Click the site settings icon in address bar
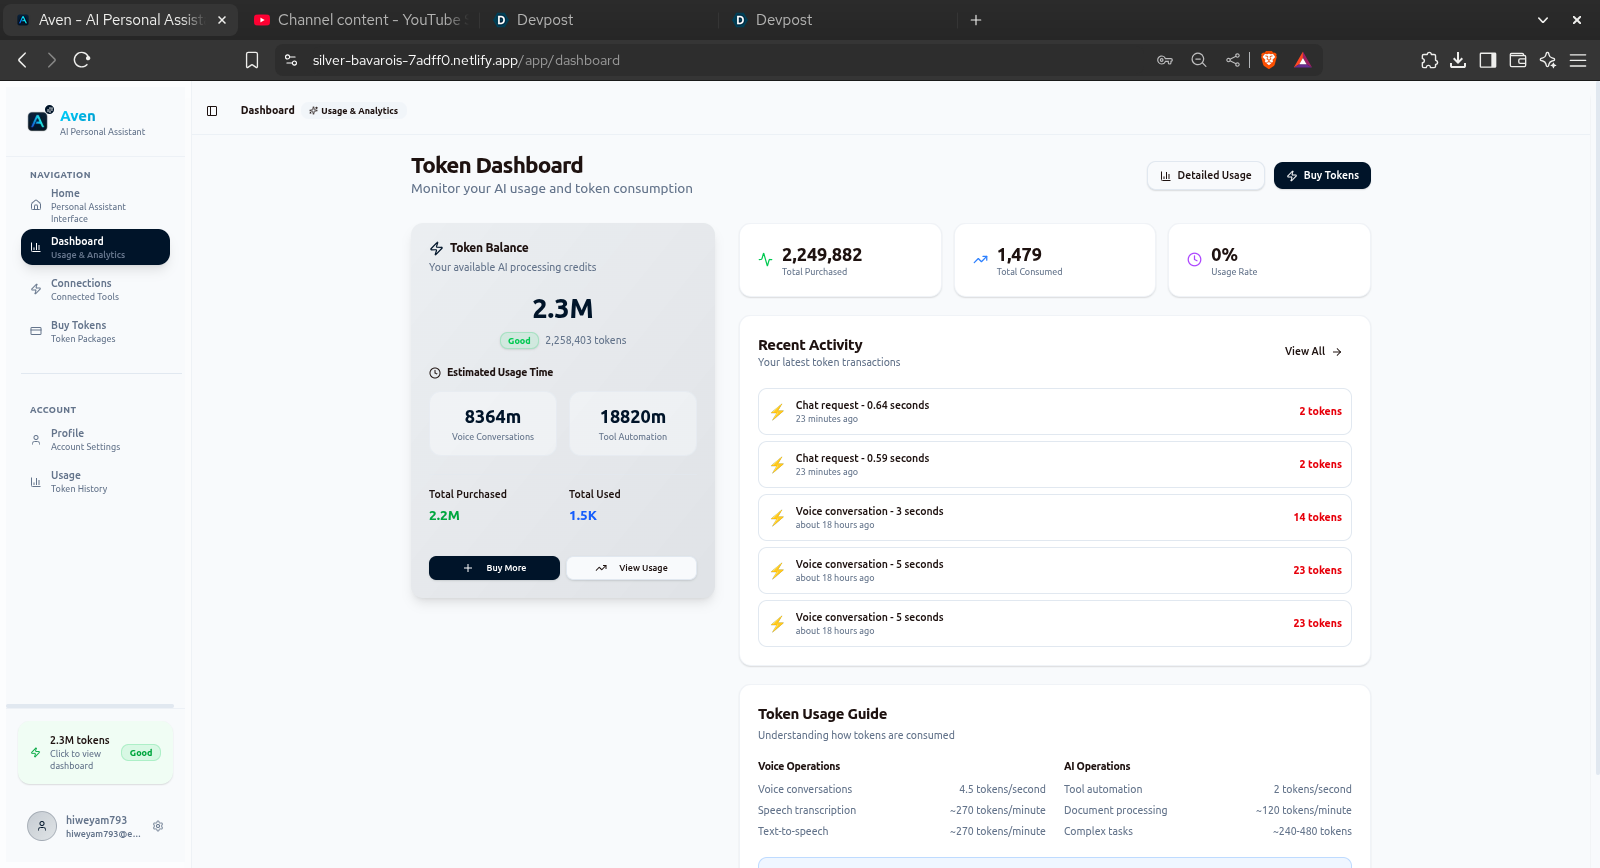The width and height of the screenshot is (1600, 868). coord(291,60)
